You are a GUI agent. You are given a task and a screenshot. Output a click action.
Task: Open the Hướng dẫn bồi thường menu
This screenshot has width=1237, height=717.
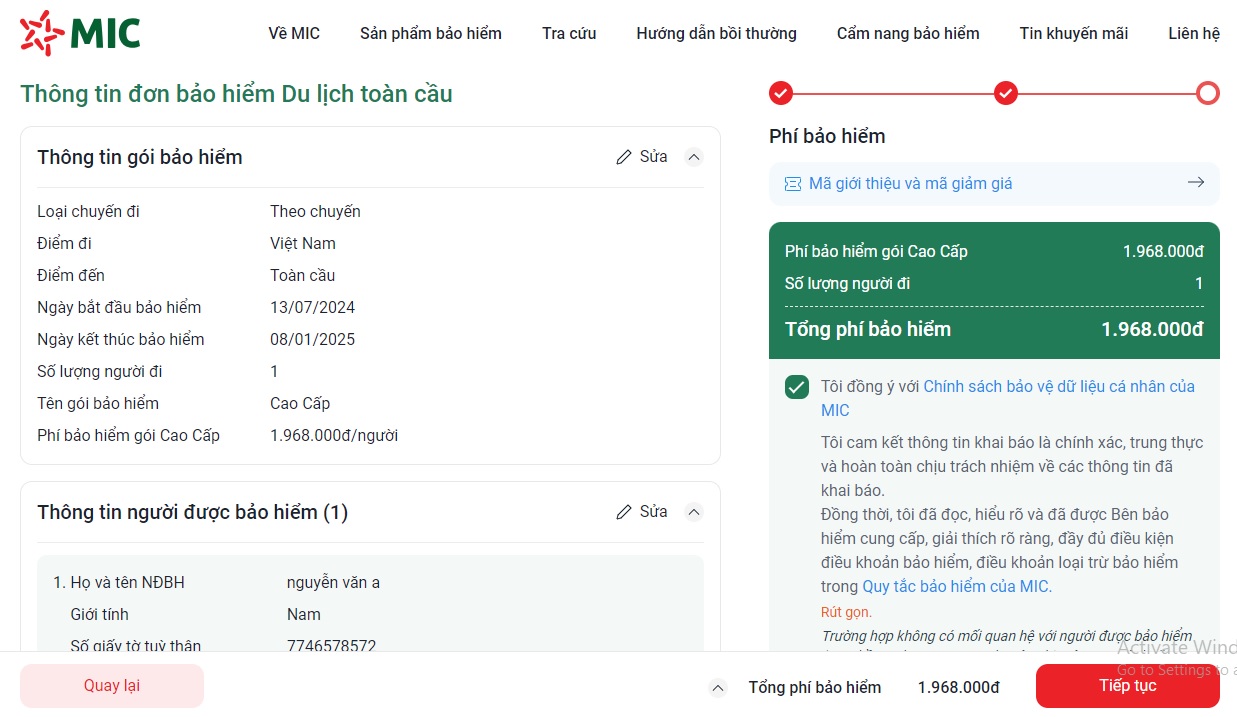[716, 34]
